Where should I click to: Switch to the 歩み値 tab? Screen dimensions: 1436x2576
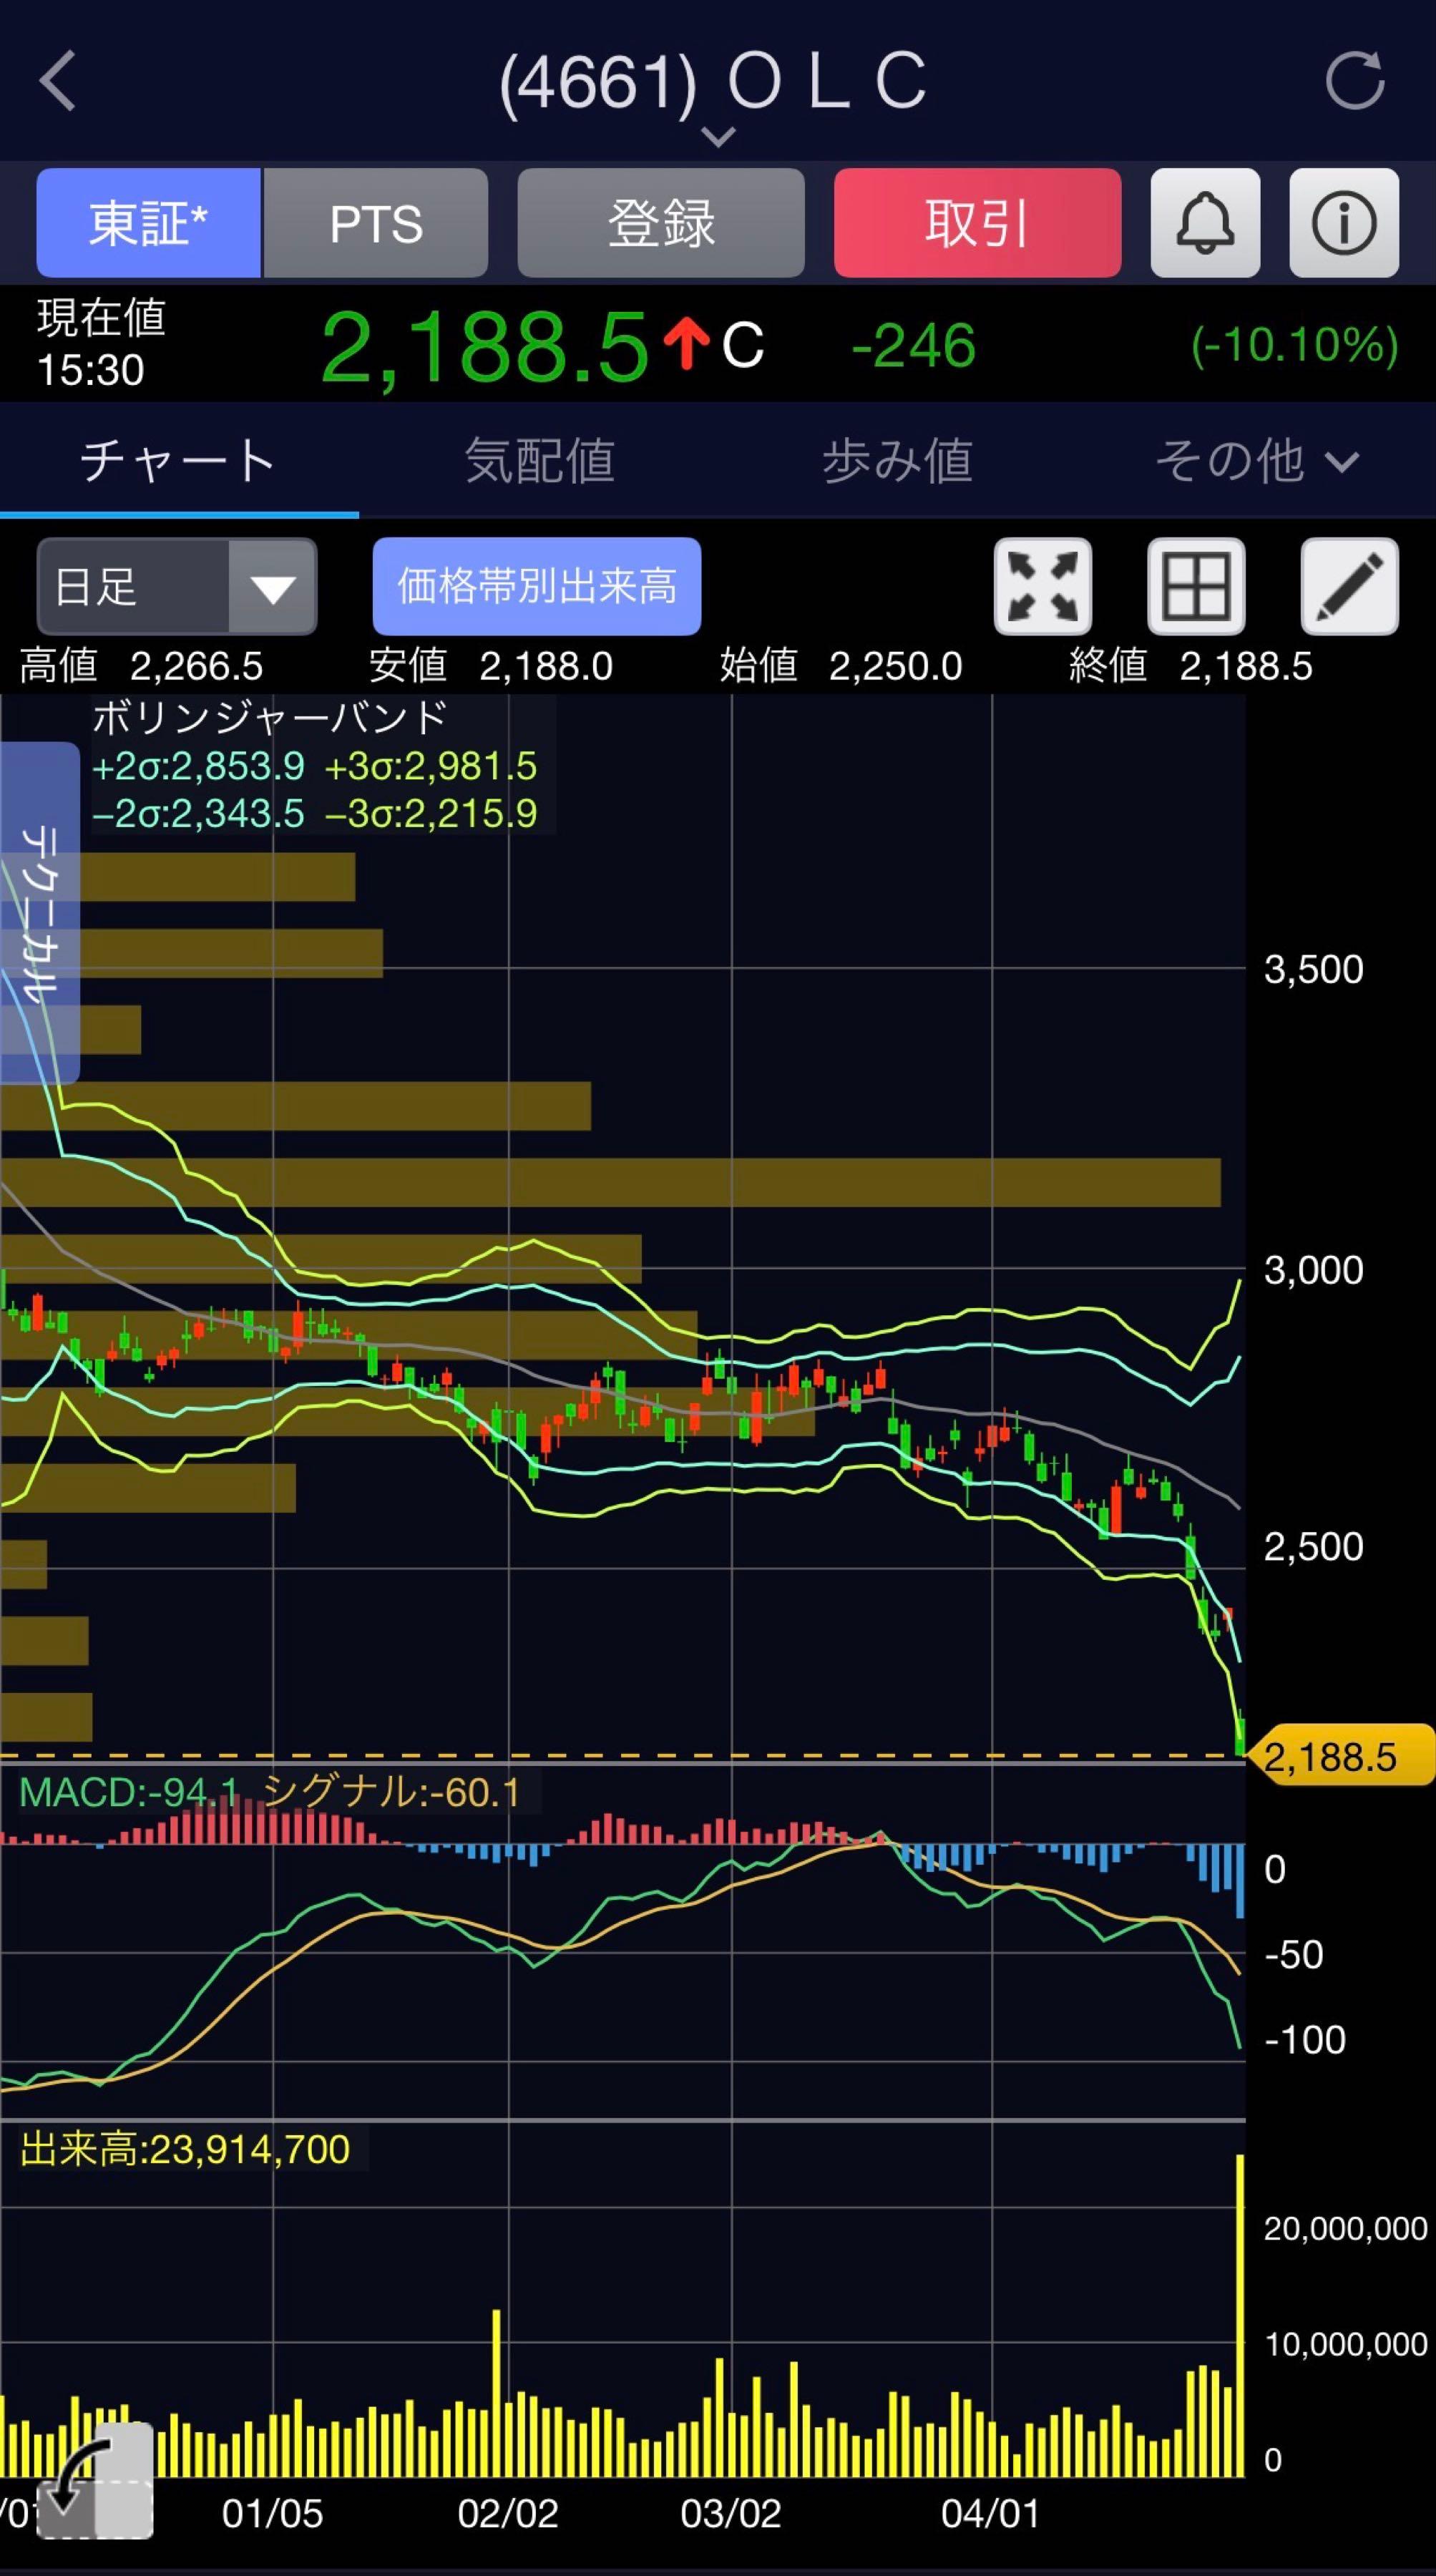pos(897,461)
